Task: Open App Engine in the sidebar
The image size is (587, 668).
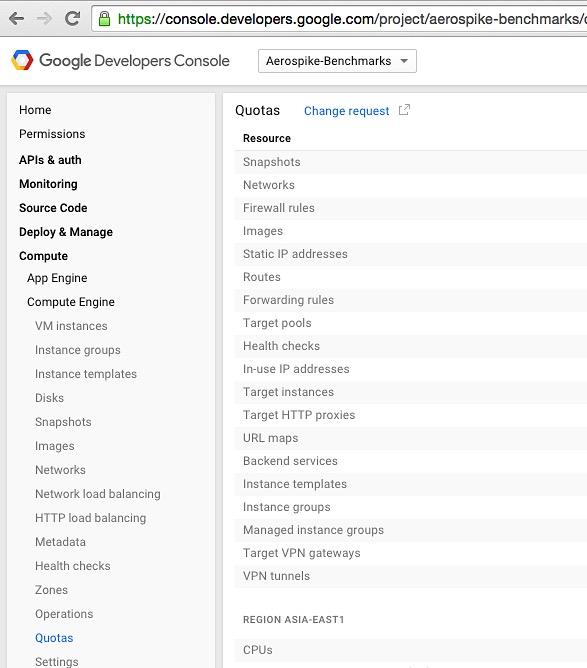Action: [x=57, y=278]
